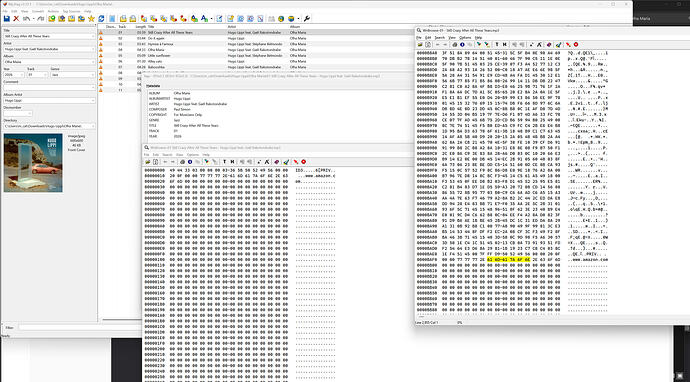Click print icon in right hex viewer toolbar
This screenshot has height=382, width=690.
[x=455, y=44]
